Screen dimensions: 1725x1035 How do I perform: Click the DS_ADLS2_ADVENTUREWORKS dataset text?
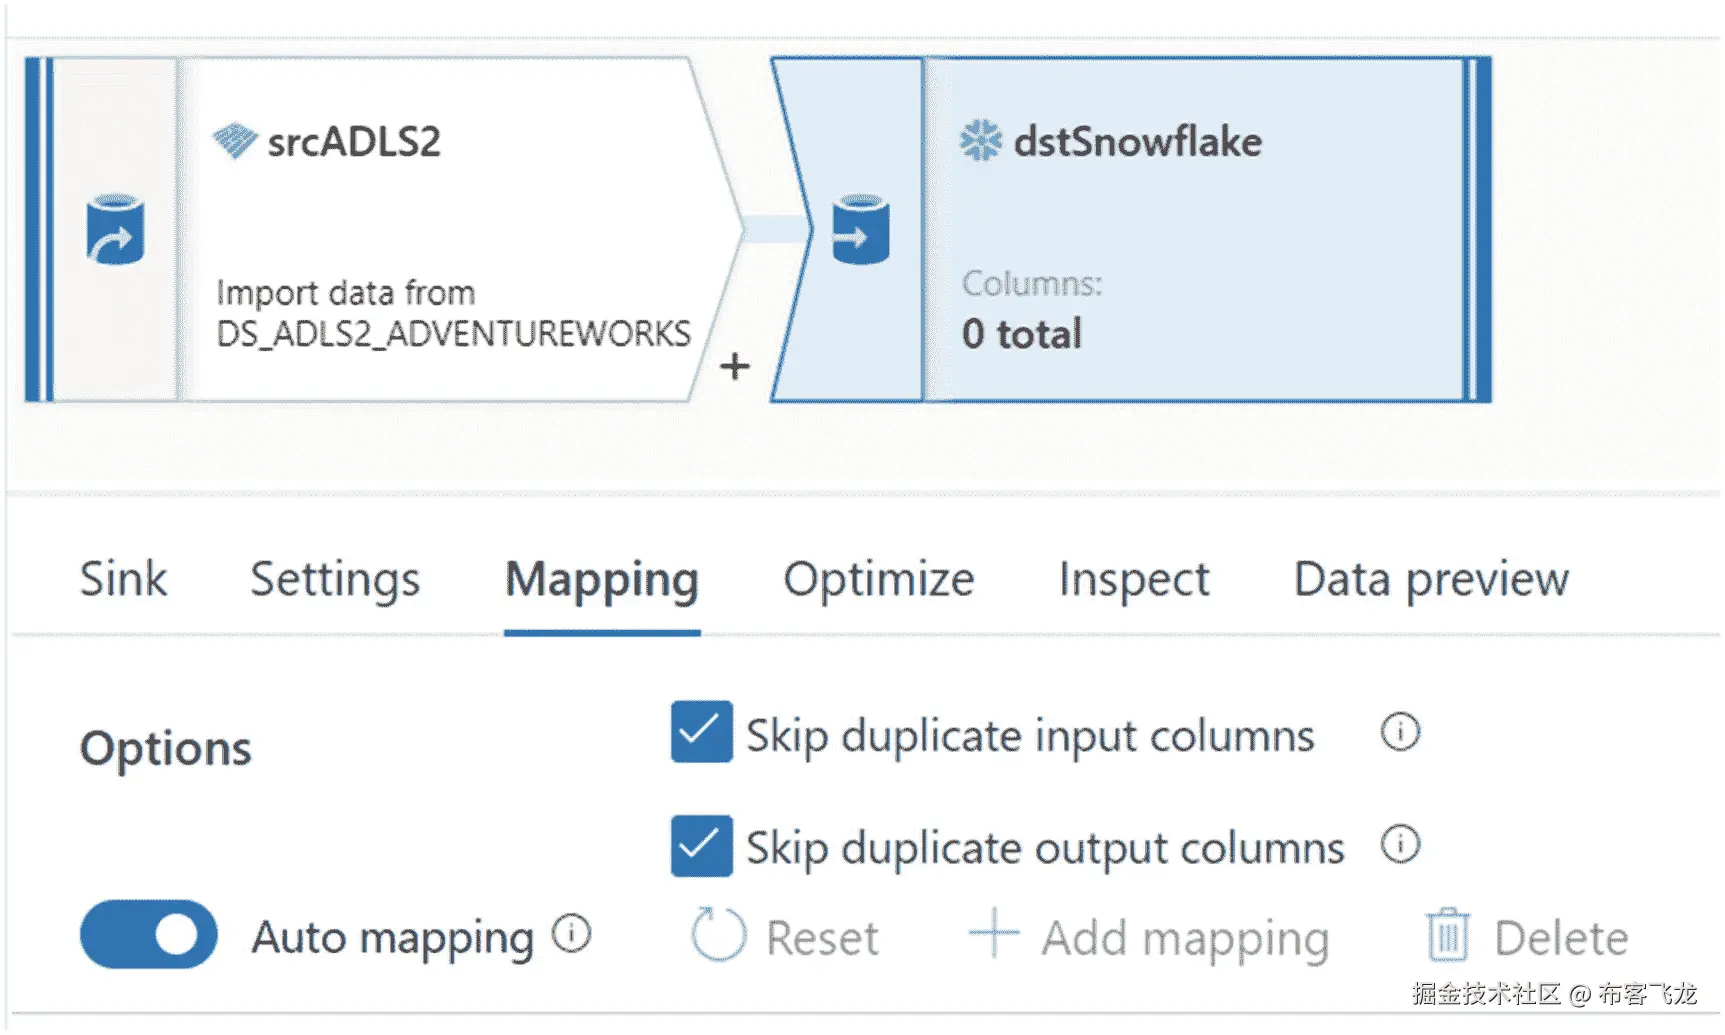[x=453, y=333]
